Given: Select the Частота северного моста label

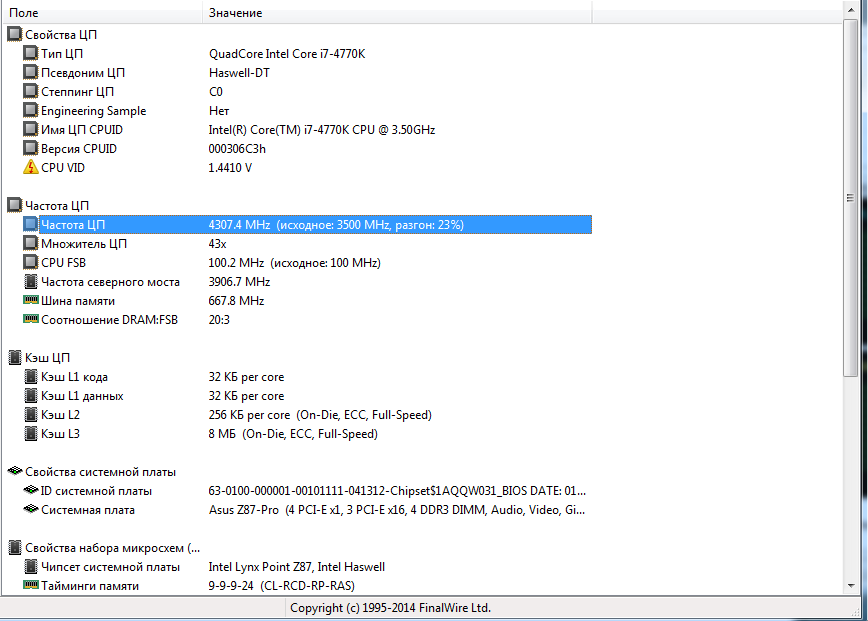Looking at the screenshot, I should tap(110, 282).
